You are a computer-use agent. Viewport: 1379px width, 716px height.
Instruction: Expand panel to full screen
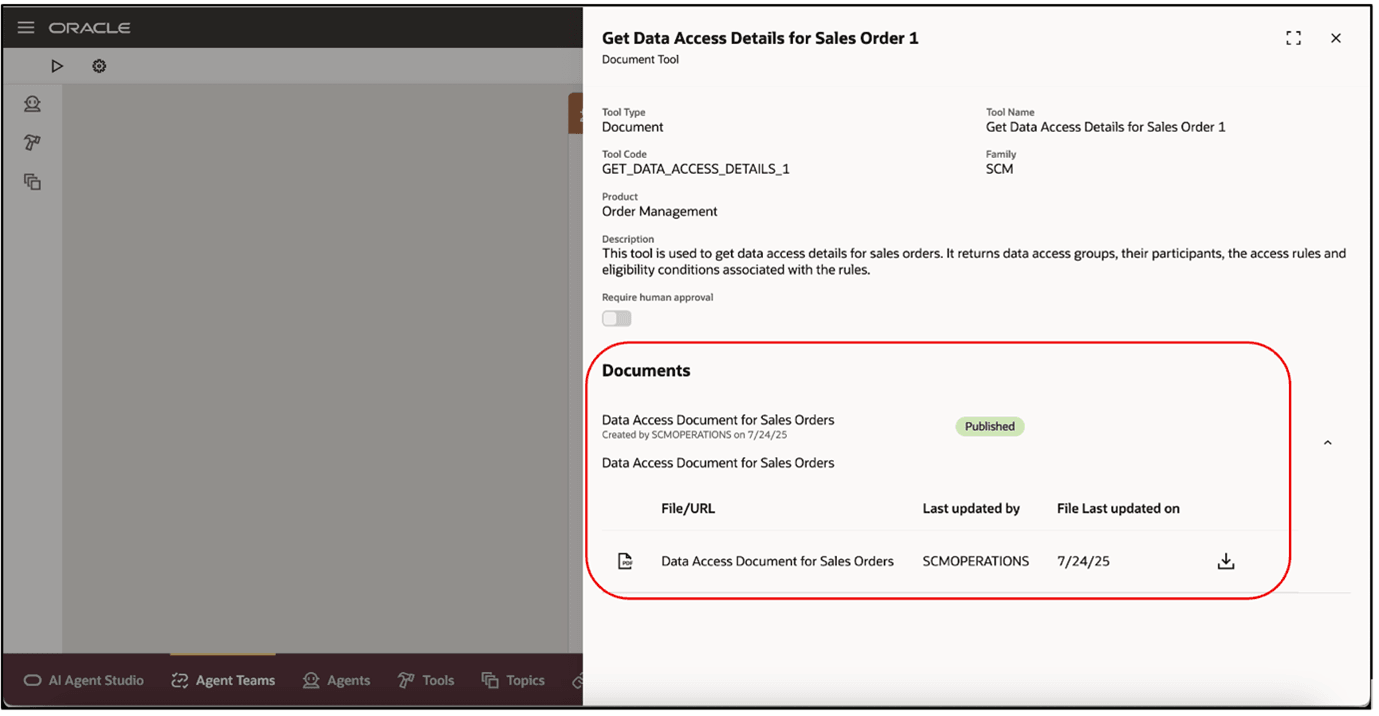pyautogui.click(x=1294, y=38)
